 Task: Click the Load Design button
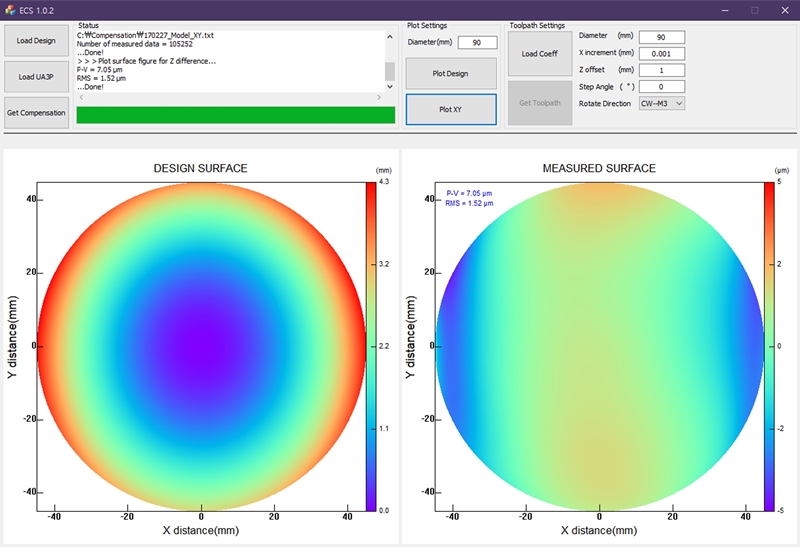(36, 40)
